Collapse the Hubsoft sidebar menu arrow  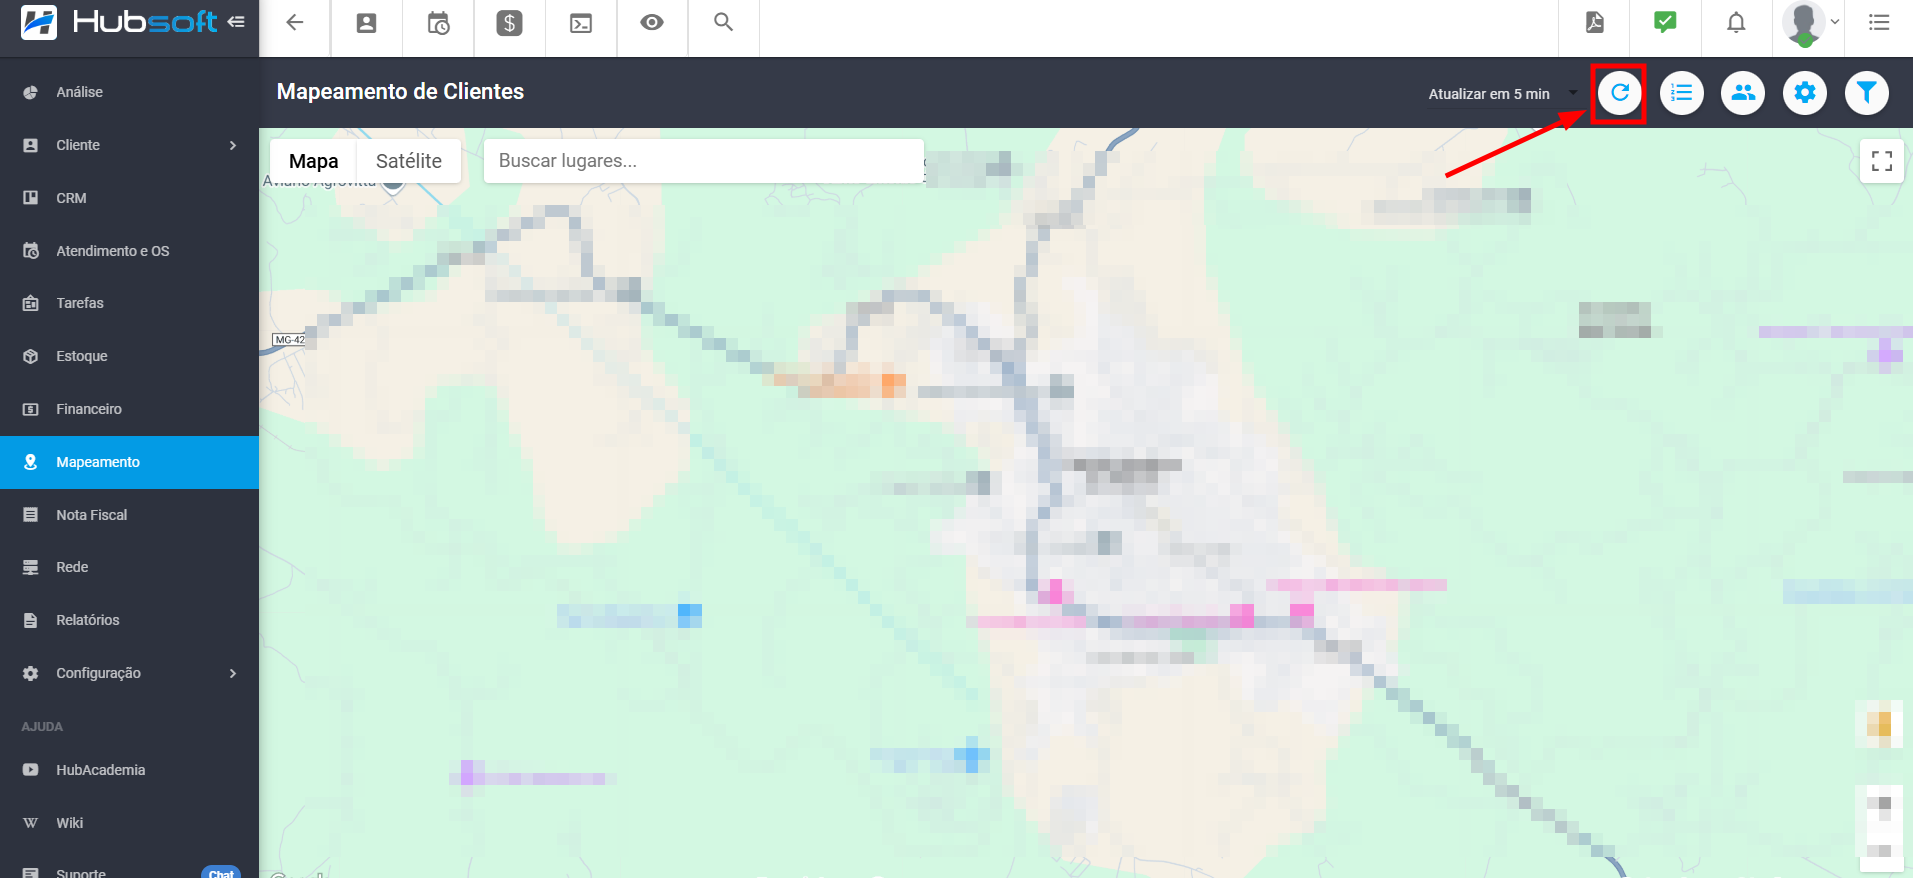point(236,21)
